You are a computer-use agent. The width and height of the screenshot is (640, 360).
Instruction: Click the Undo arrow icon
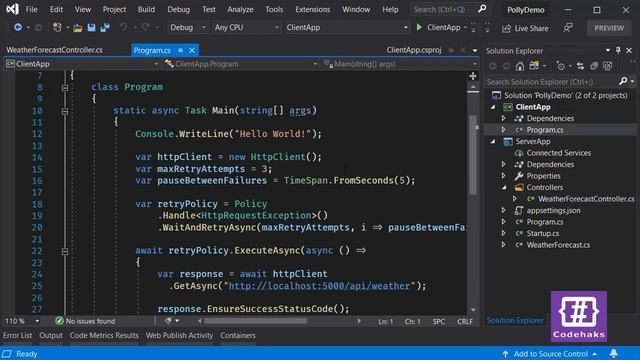(123, 27)
